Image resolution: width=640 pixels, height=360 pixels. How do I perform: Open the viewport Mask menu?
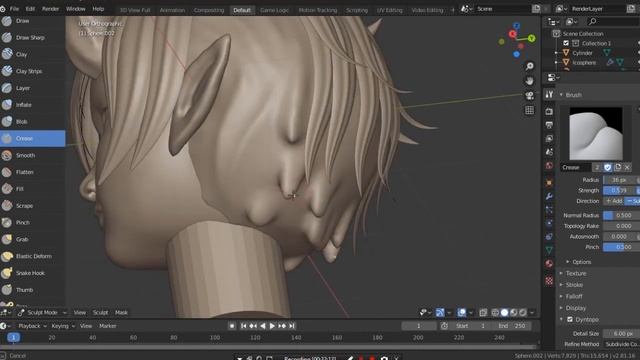click(x=121, y=313)
